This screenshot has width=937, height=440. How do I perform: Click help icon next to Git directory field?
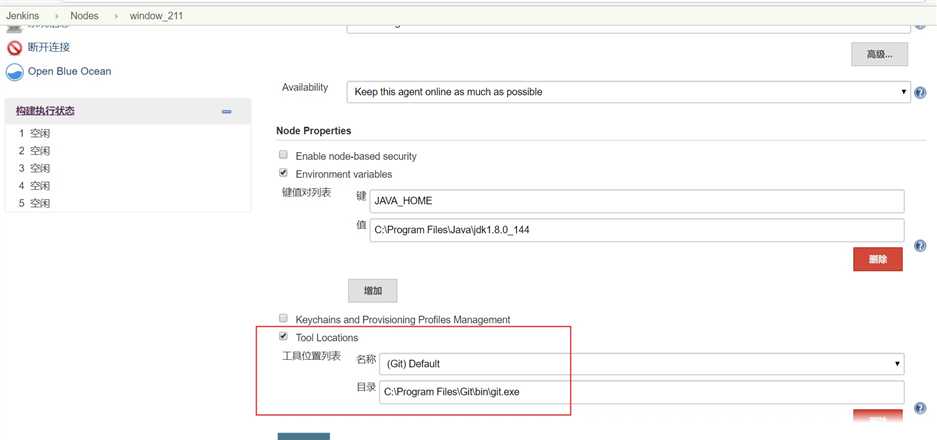(919, 408)
